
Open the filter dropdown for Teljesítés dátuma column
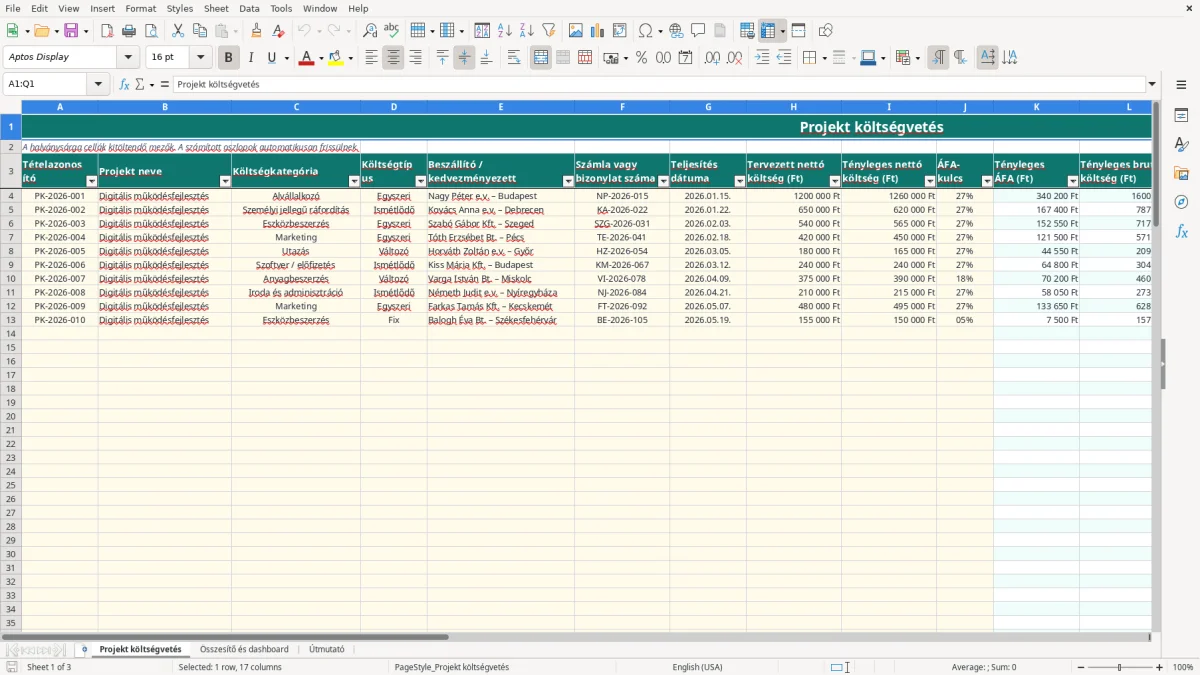(x=740, y=181)
